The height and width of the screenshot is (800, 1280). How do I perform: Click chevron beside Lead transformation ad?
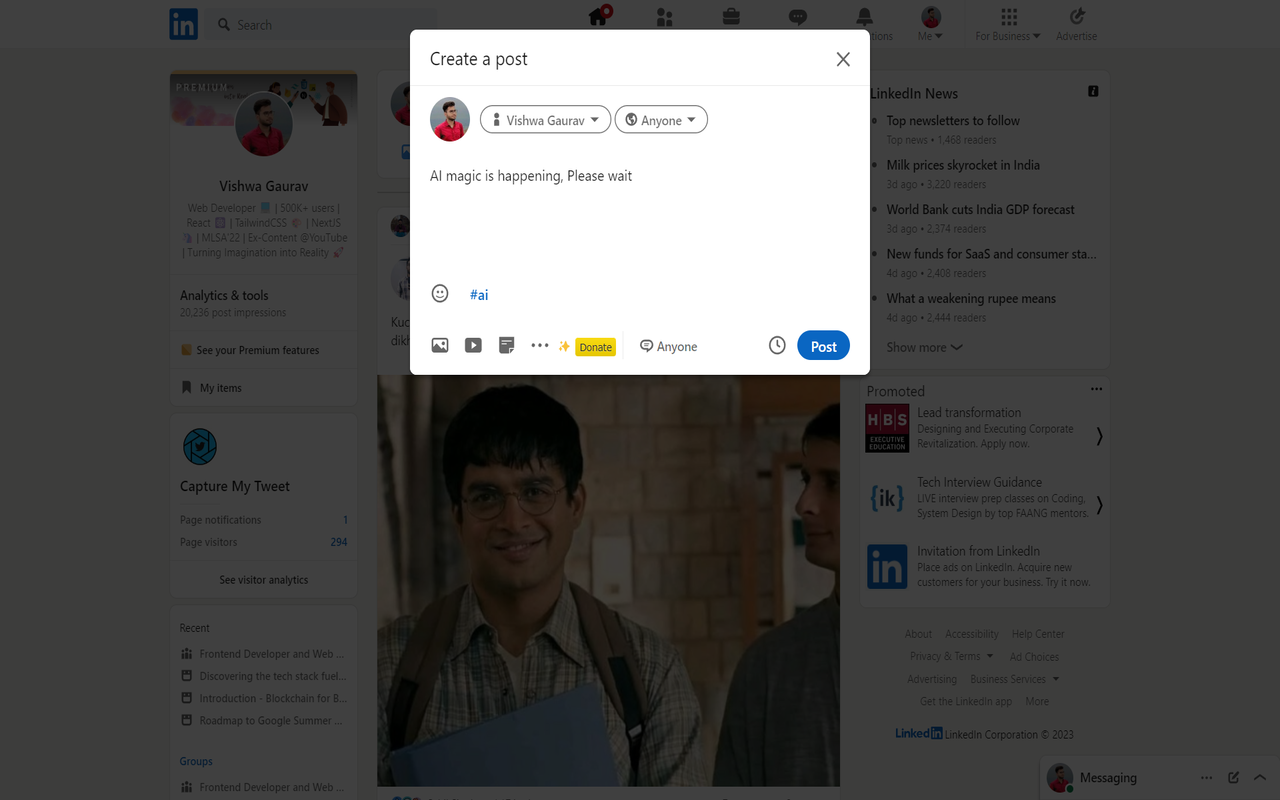point(1099,436)
